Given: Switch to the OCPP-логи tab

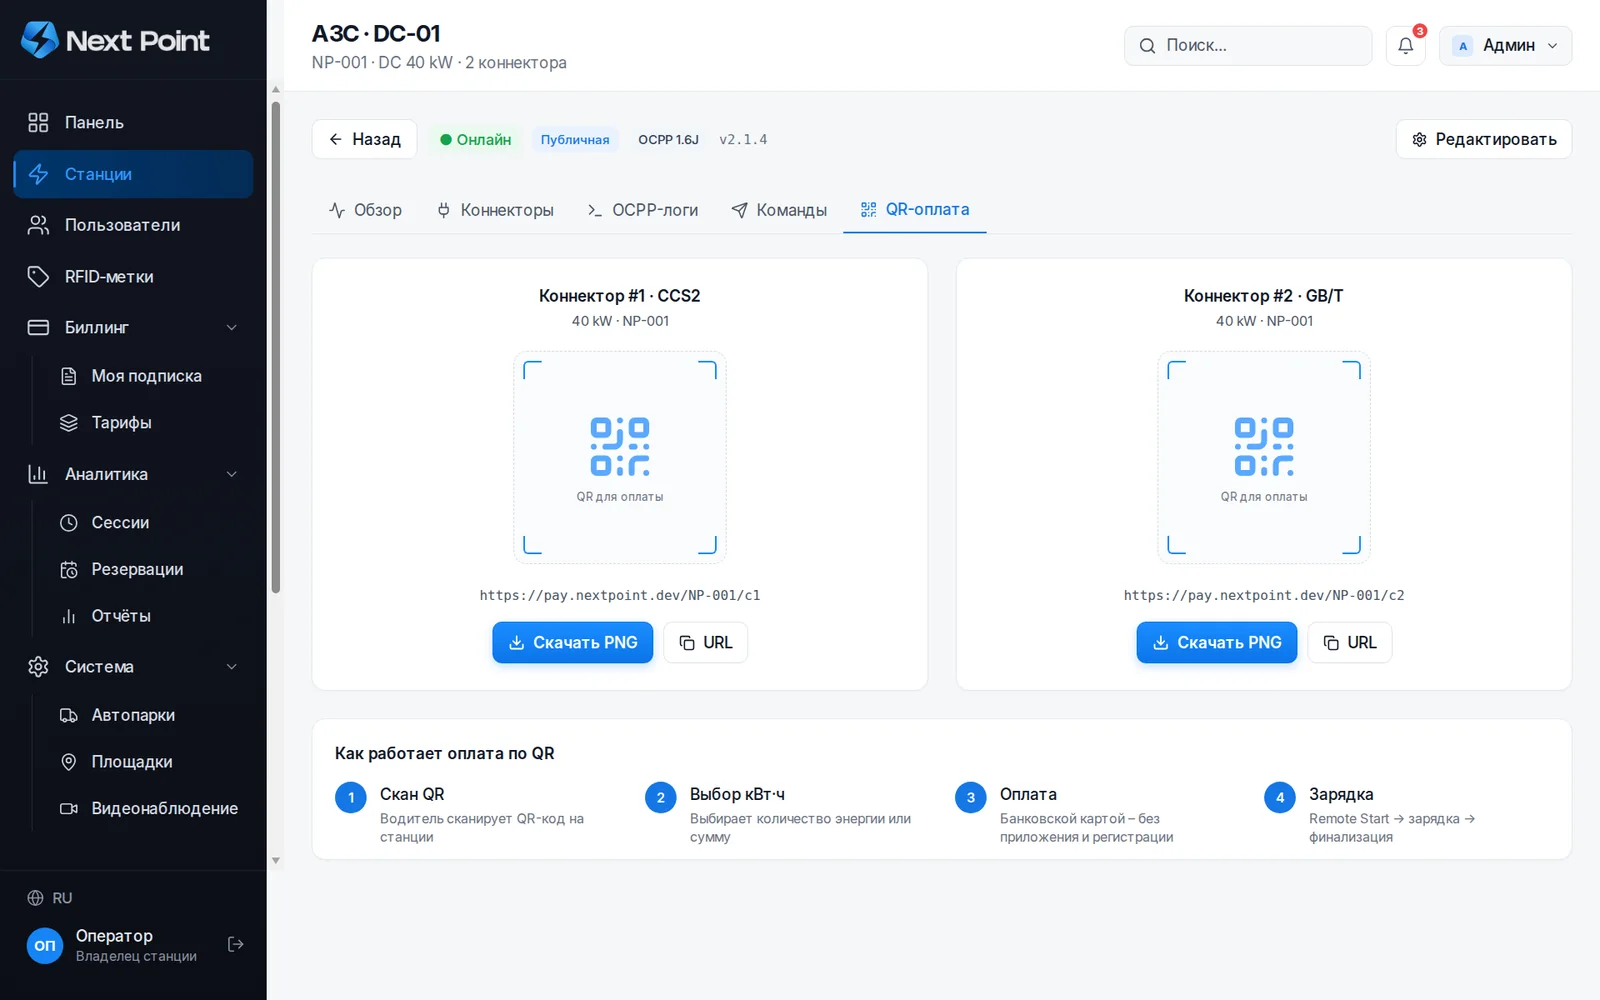Looking at the screenshot, I should point(642,210).
